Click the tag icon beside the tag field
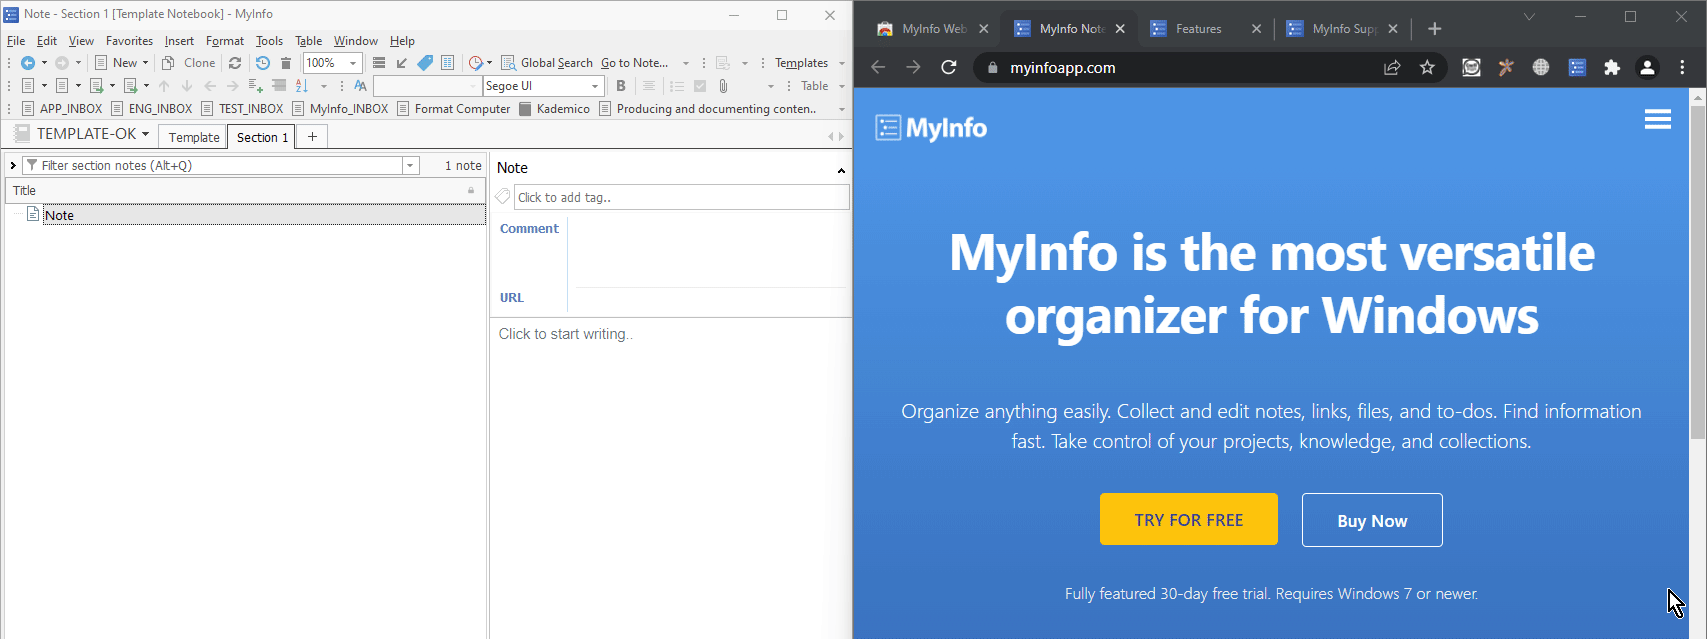 (x=503, y=197)
